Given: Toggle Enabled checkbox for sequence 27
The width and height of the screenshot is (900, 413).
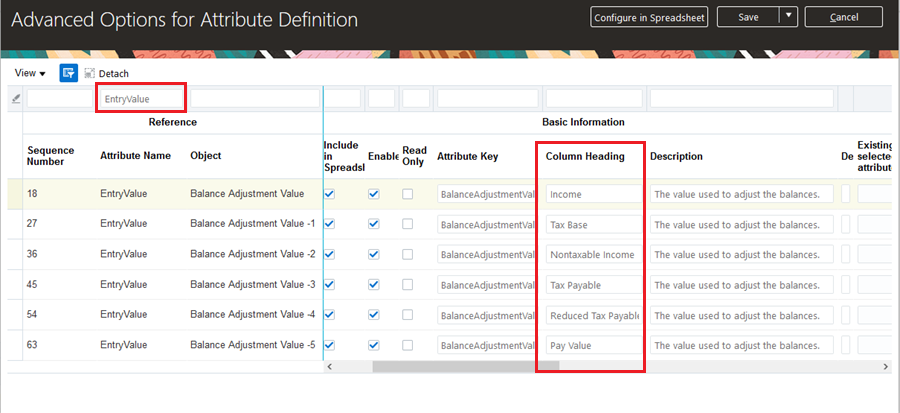Looking at the screenshot, I should click(x=374, y=224).
